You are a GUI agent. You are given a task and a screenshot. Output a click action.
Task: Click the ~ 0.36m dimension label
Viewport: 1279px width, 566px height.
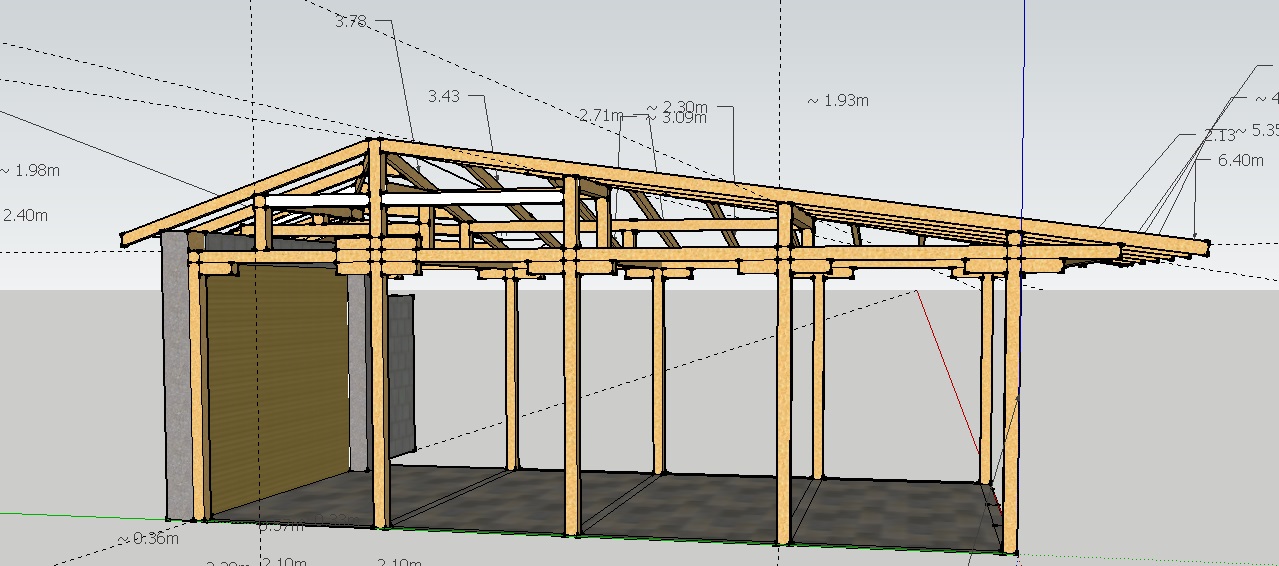tap(148, 539)
